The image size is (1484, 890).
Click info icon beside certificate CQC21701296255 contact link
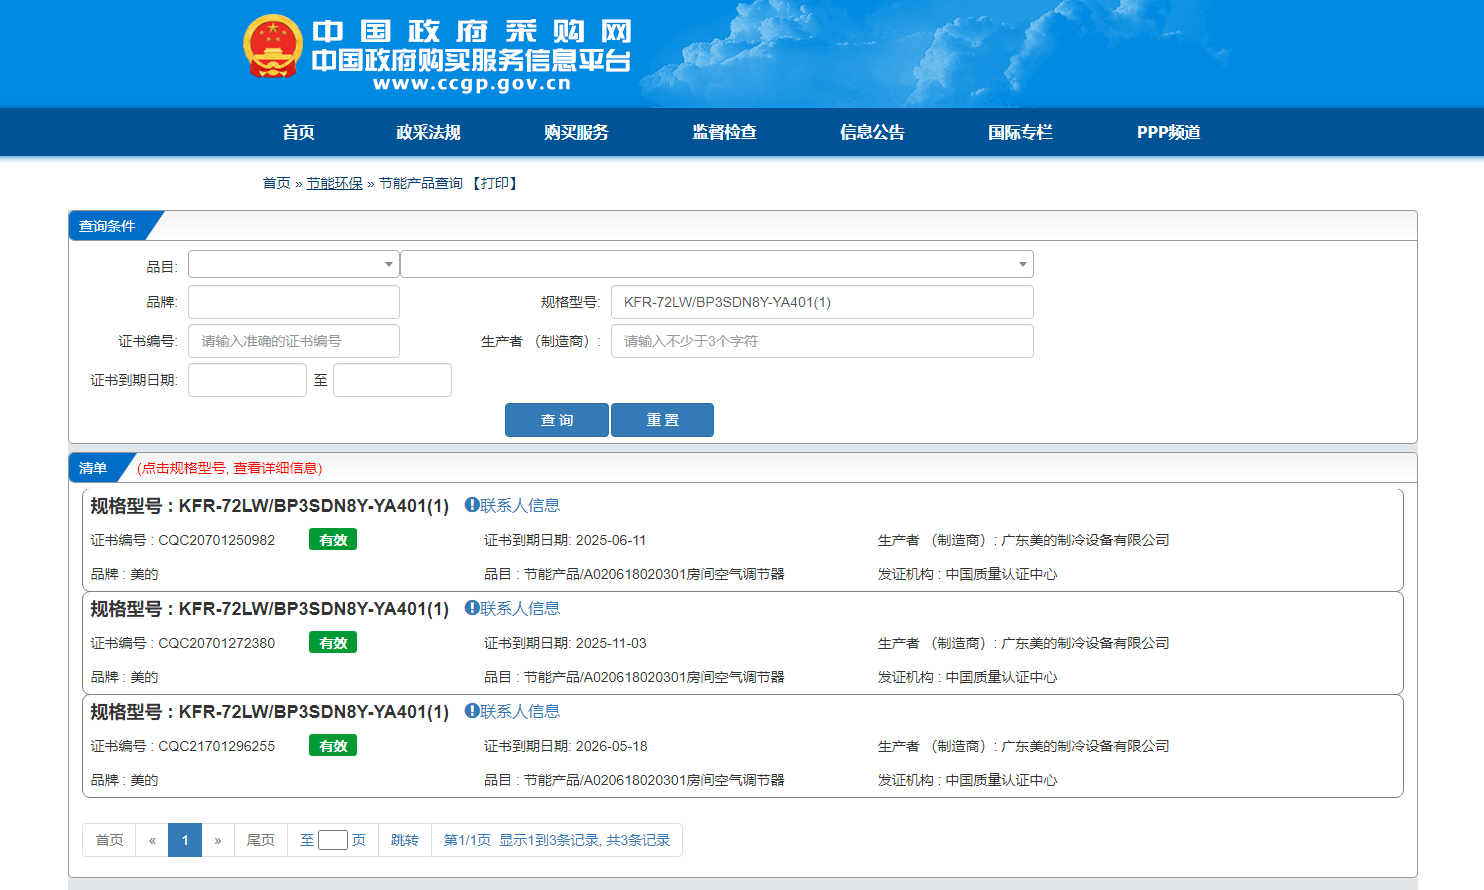[471, 711]
